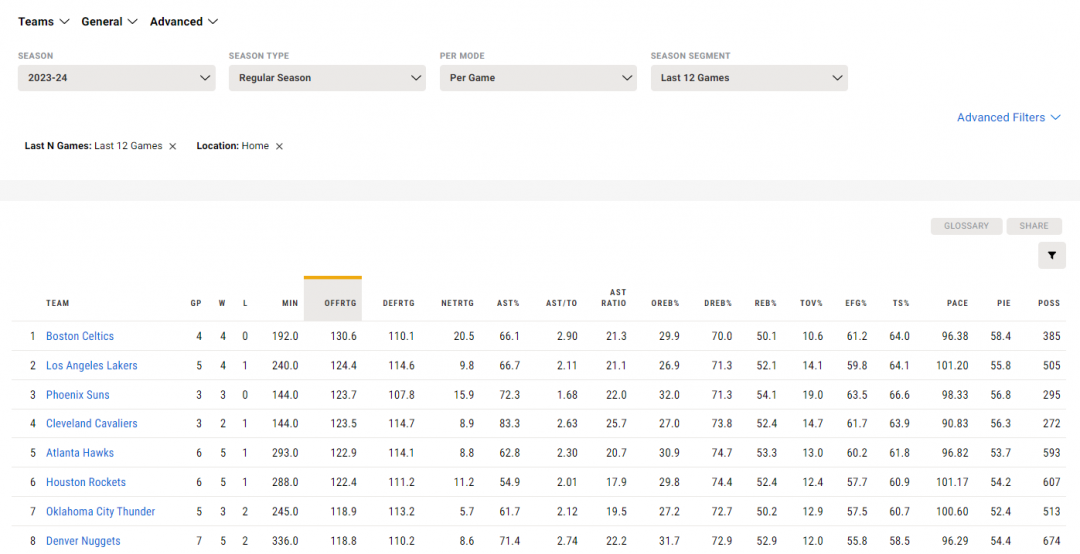The width and height of the screenshot is (1080, 554).
Task: Sort by the TOV% column header
Action: 811,303
